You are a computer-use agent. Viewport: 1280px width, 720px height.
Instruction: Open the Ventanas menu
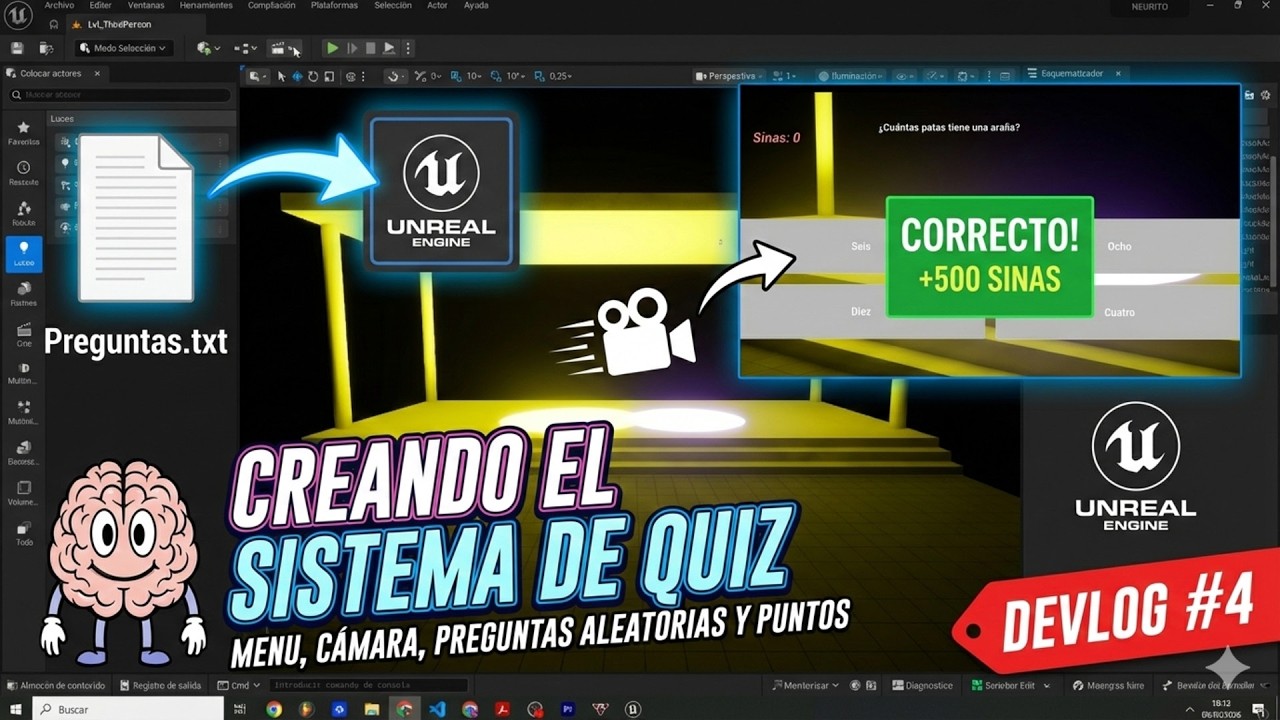point(146,5)
